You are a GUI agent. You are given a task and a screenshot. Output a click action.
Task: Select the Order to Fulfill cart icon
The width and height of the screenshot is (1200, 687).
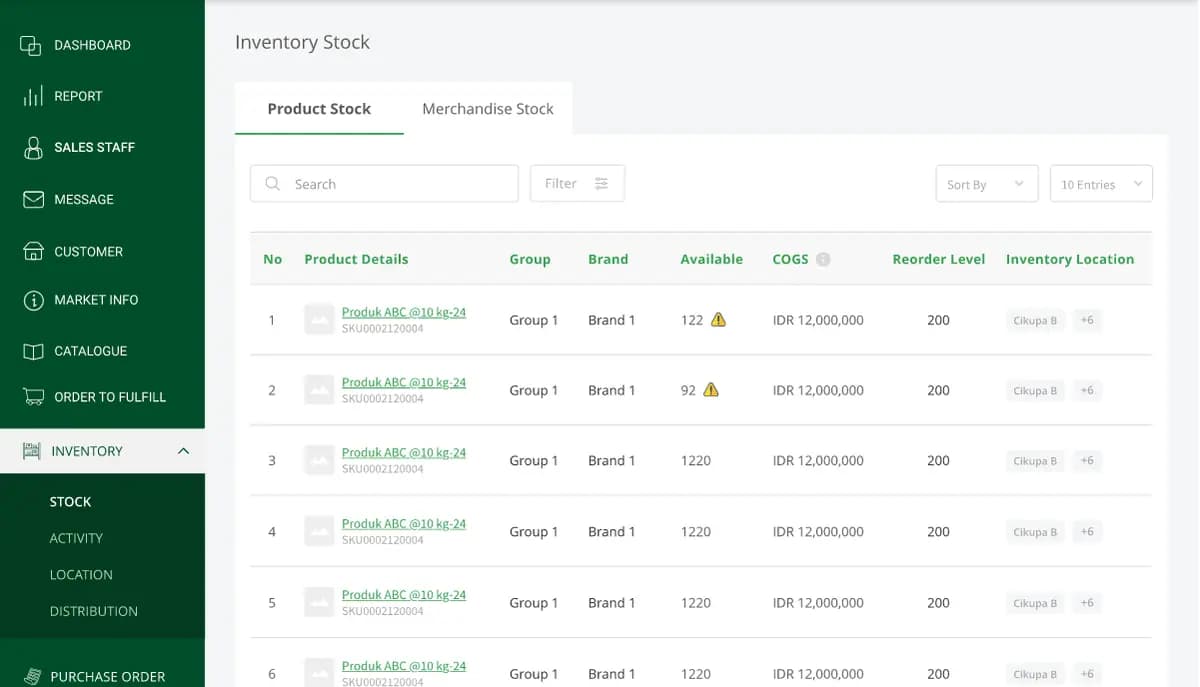33,397
